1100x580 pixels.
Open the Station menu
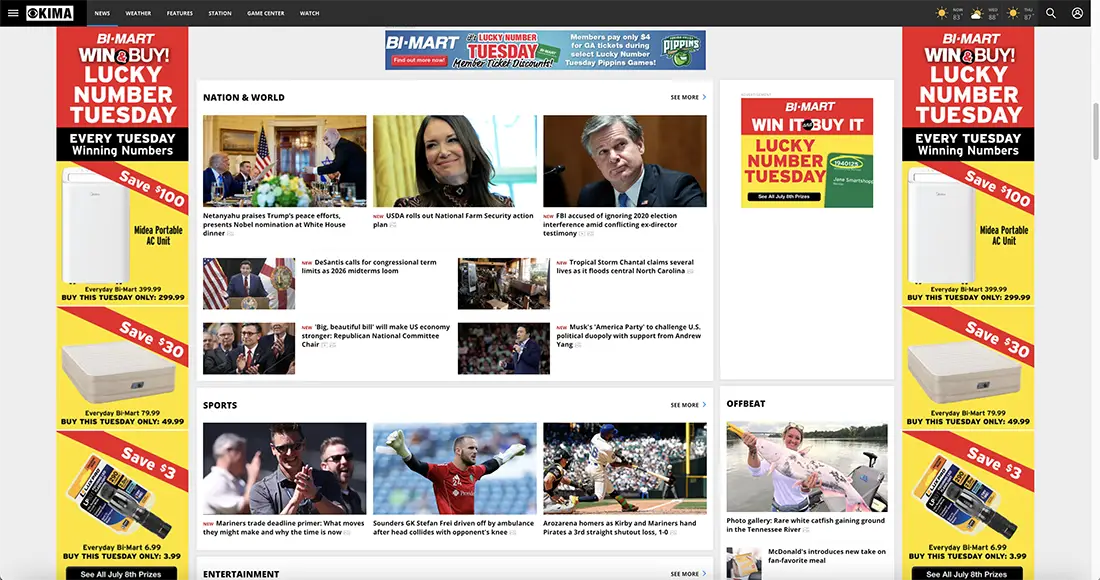tap(220, 13)
